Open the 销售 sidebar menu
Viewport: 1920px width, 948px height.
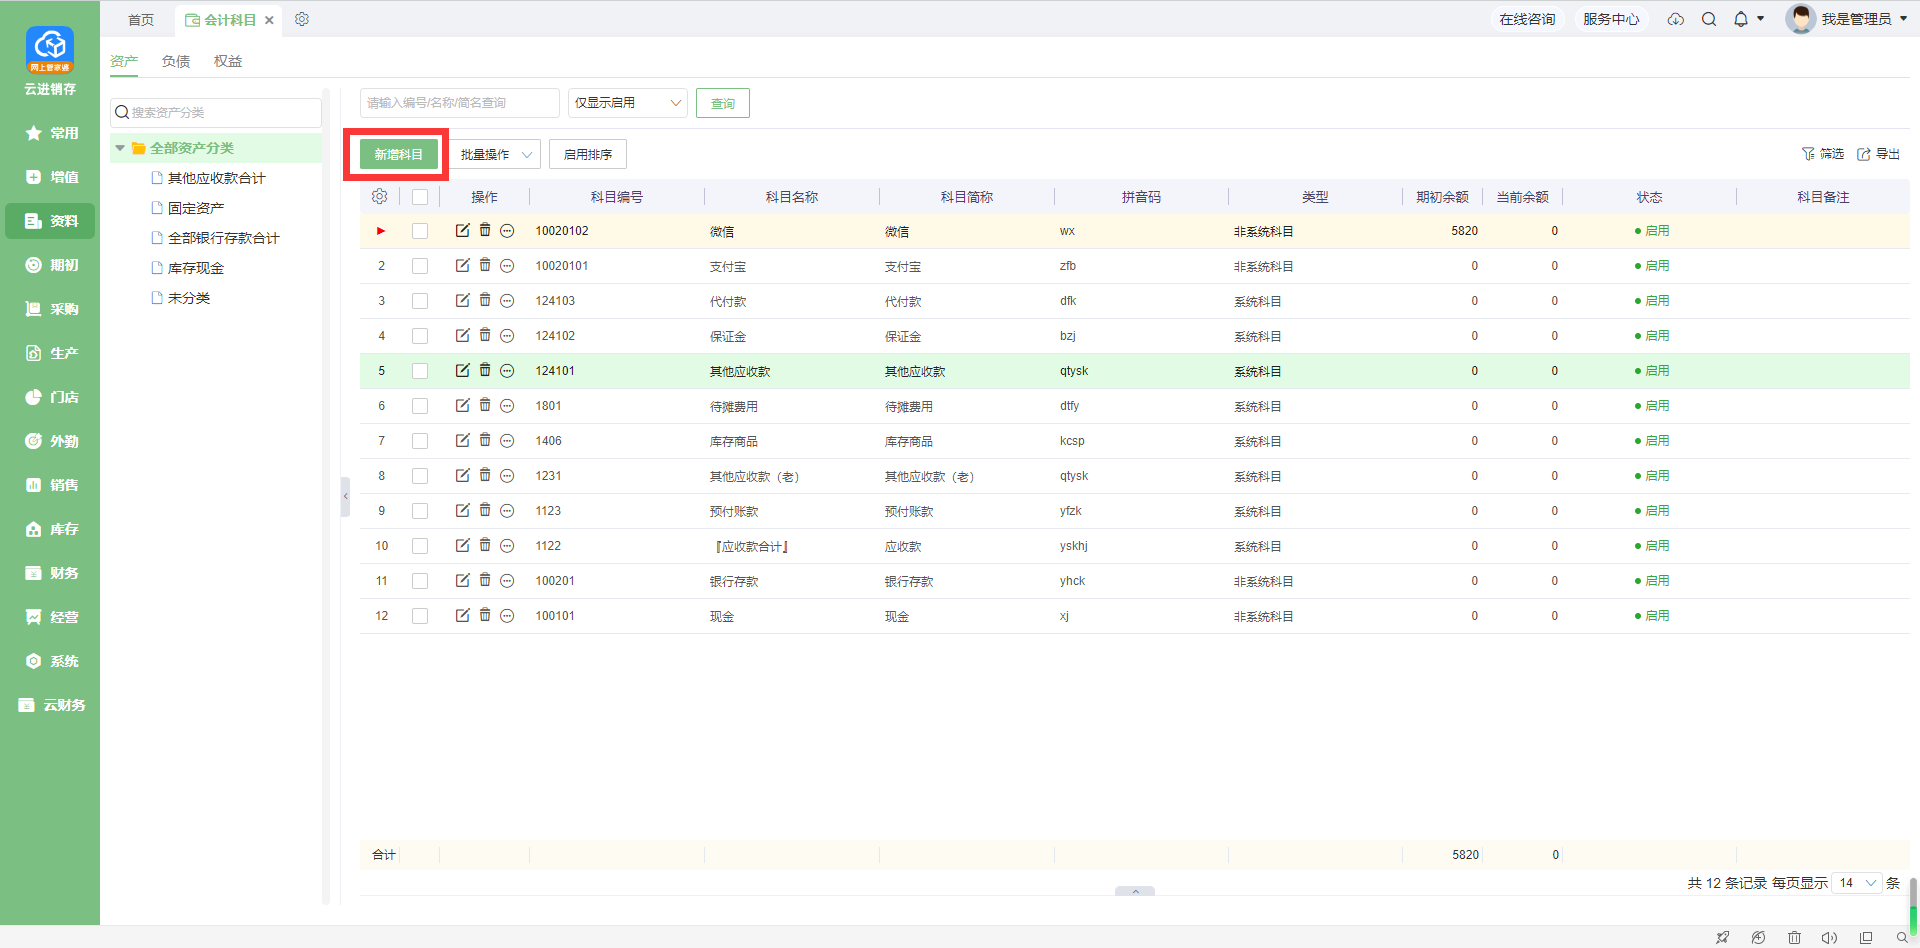coord(50,485)
